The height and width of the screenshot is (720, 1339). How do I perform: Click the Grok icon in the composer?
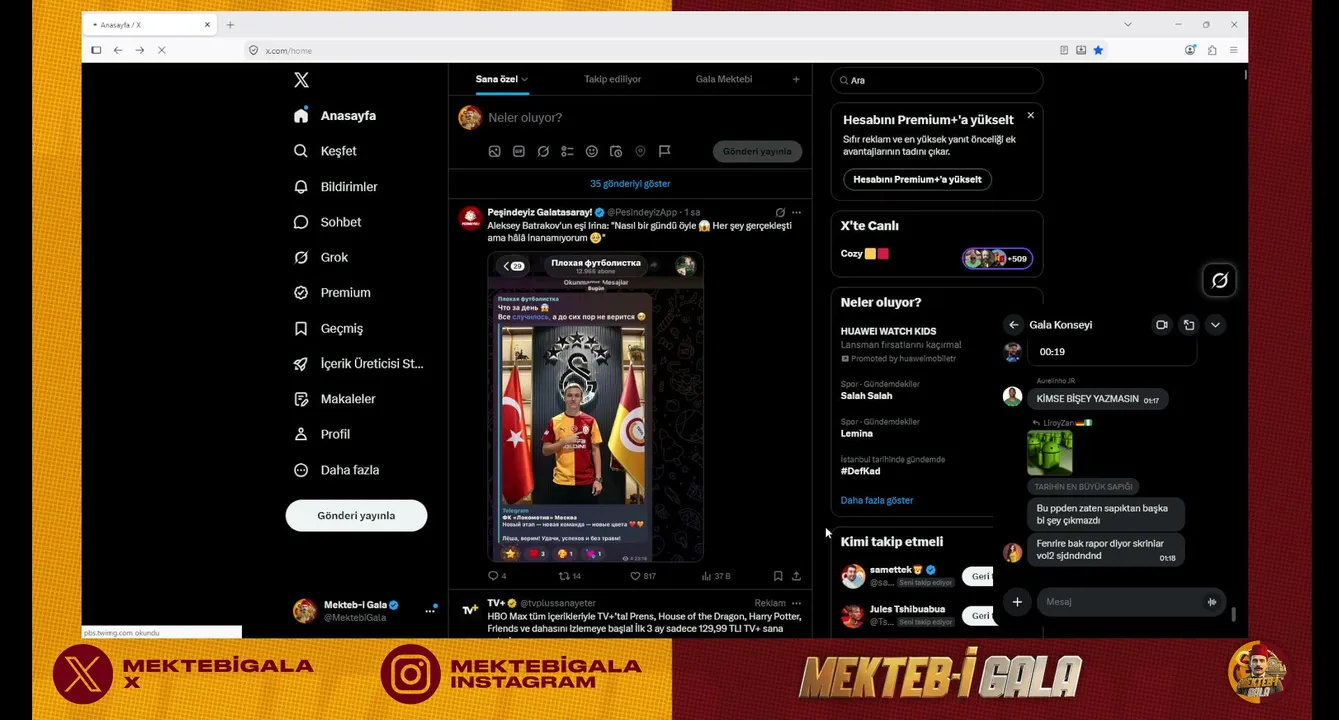click(543, 151)
